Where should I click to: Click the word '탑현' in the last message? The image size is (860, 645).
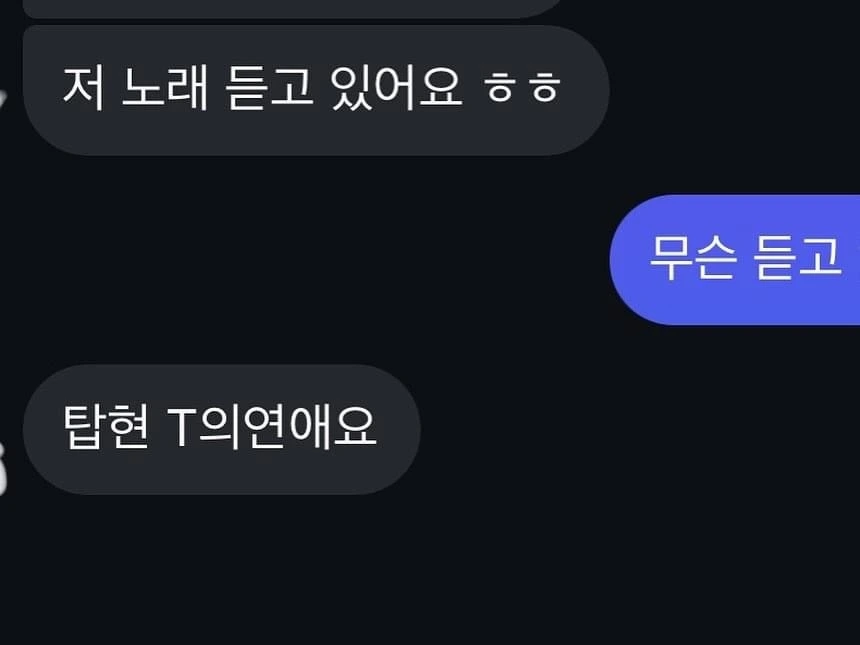[106, 427]
